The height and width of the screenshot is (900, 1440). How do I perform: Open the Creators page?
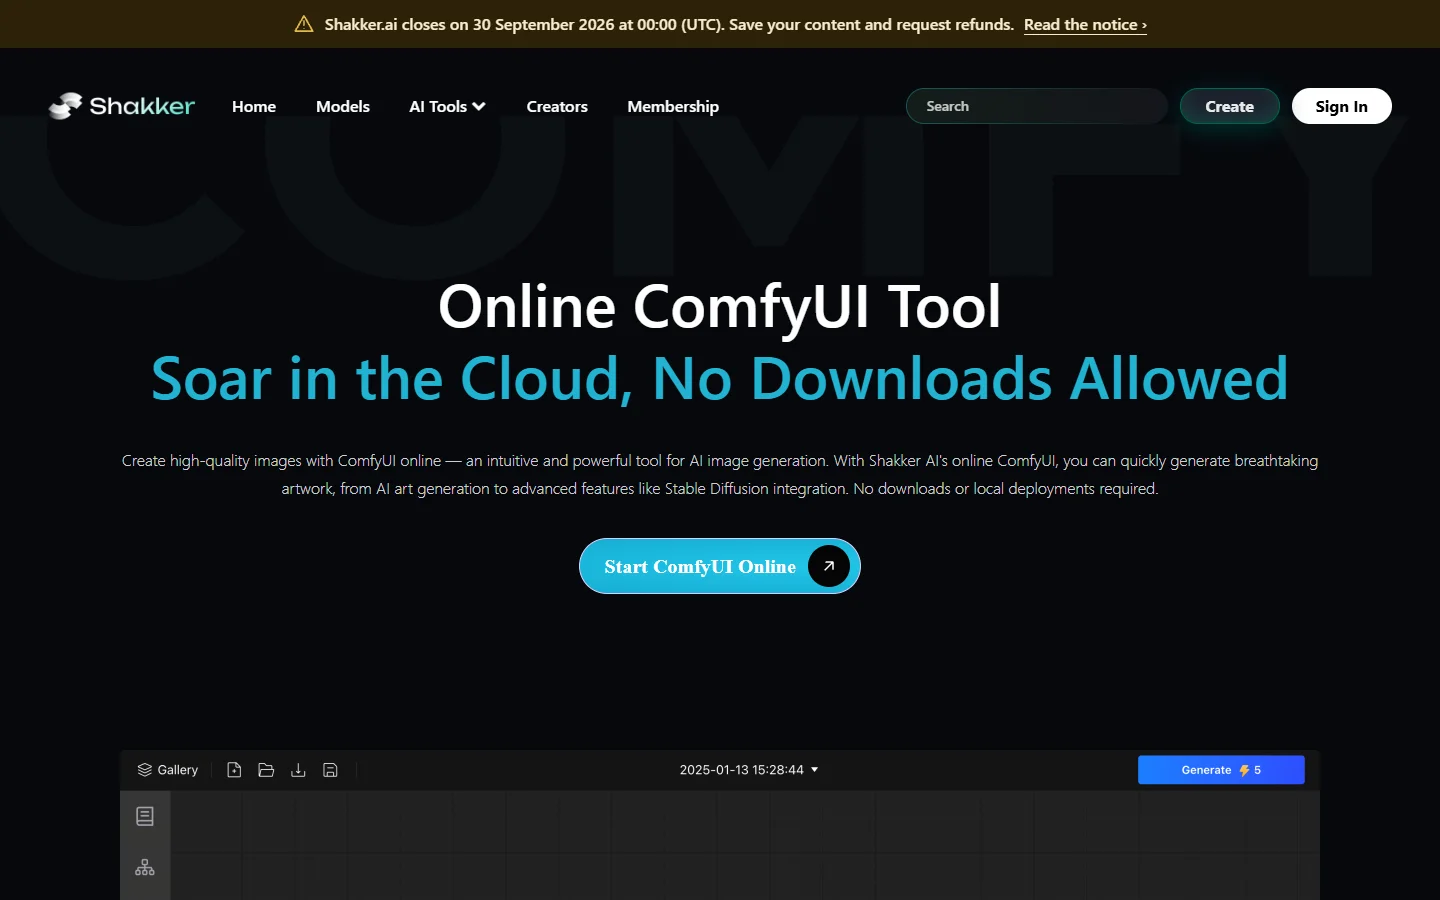pyautogui.click(x=557, y=106)
